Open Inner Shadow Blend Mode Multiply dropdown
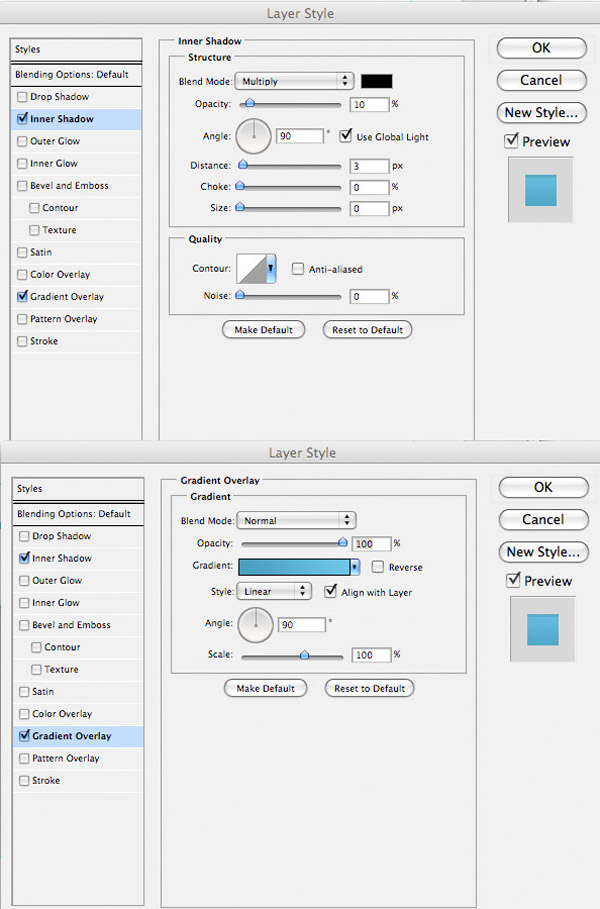 coord(294,81)
